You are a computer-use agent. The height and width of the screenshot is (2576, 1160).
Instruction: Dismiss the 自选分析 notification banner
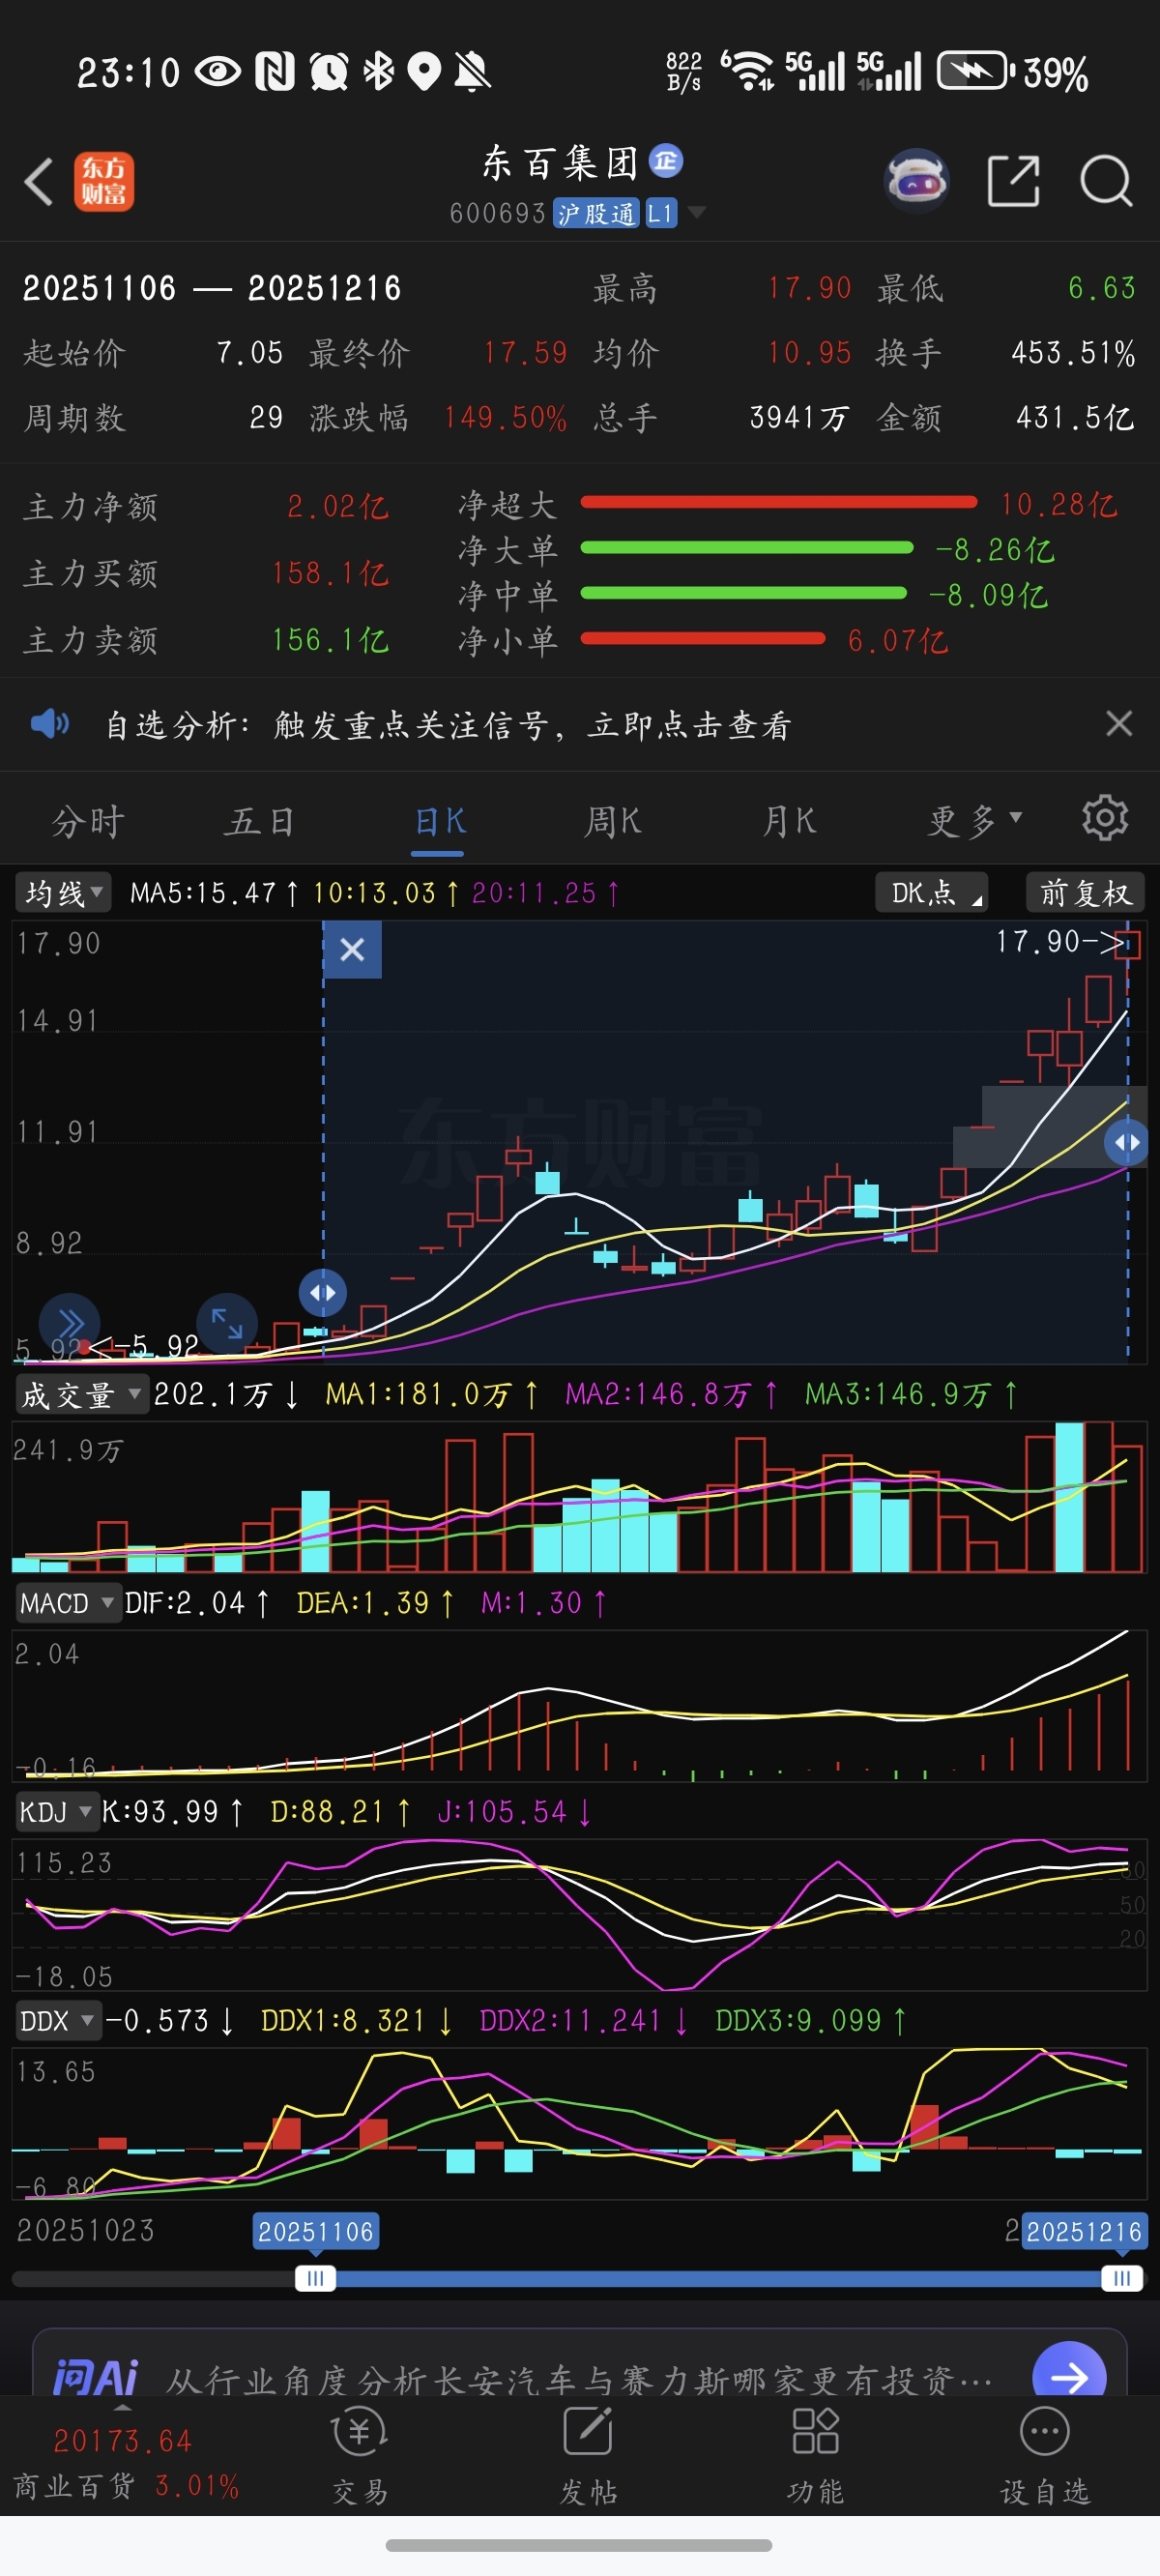pyautogui.click(x=1119, y=723)
